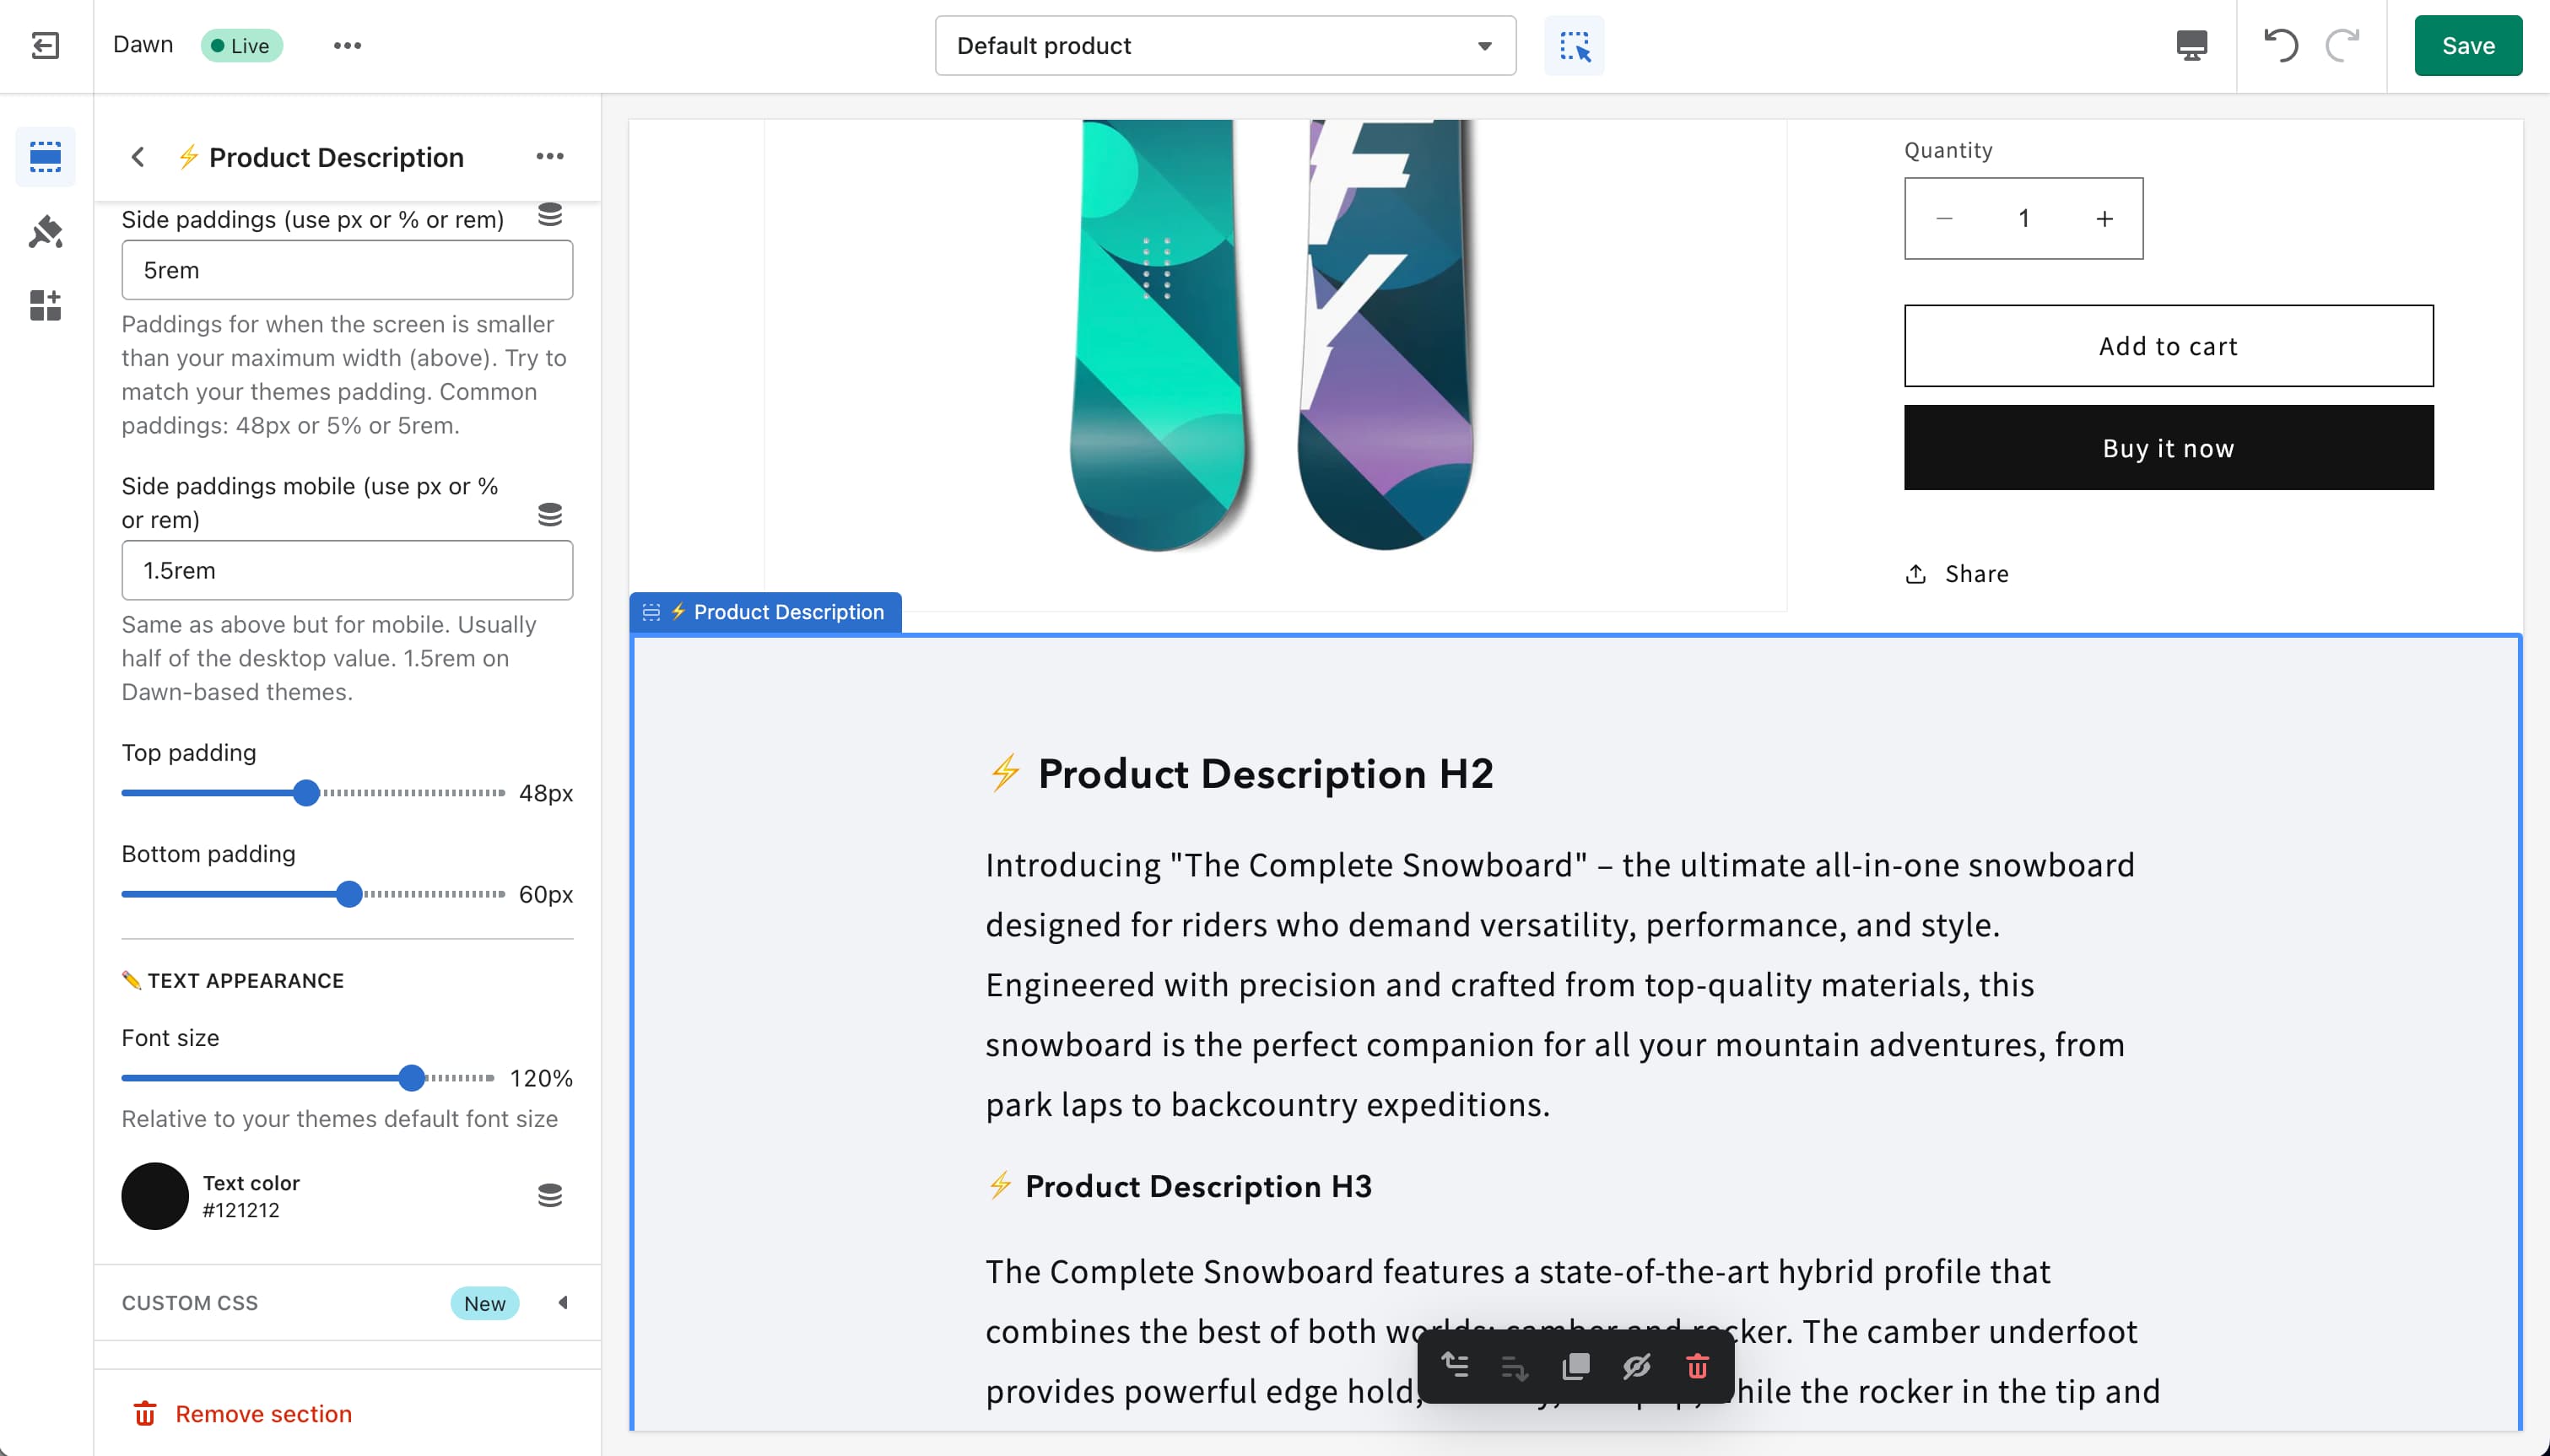Select the element picker tool near product dropdown

pyautogui.click(x=1573, y=45)
